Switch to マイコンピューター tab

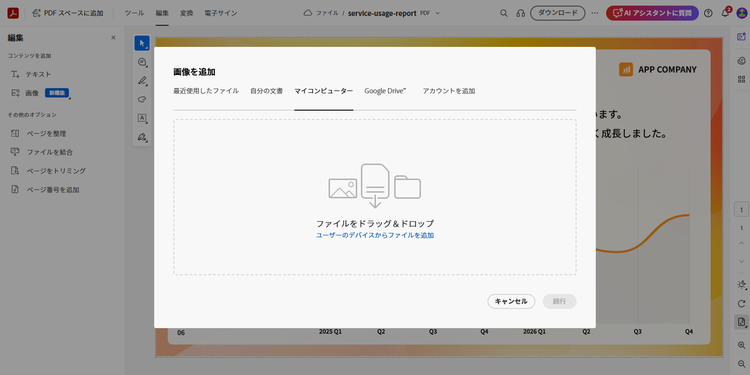(324, 91)
